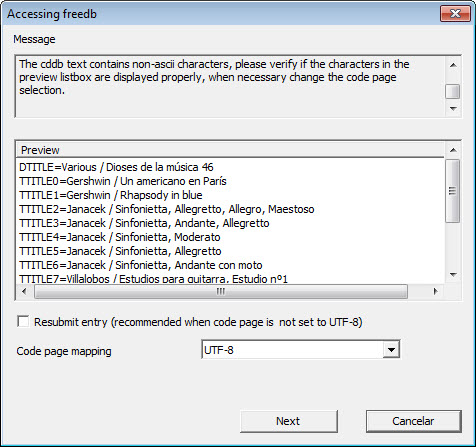Click the Cancelar button
Screen dimensions: 476x447
click(413, 421)
